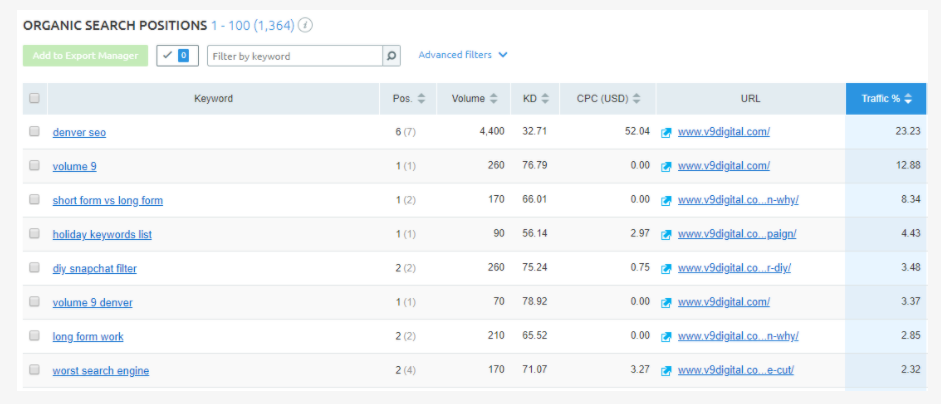Image resolution: width=941 pixels, height=404 pixels.
Task: Click external link icon in diy snapchat filter row
Action: tap(667, 268)
